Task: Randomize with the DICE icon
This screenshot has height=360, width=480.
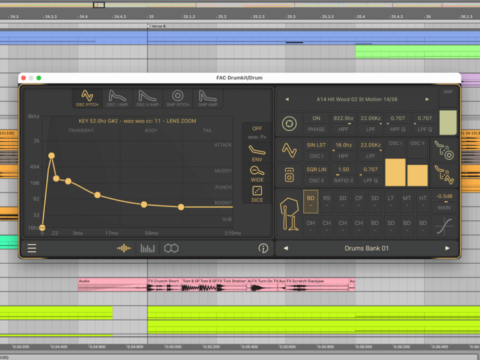Action: 257,194
